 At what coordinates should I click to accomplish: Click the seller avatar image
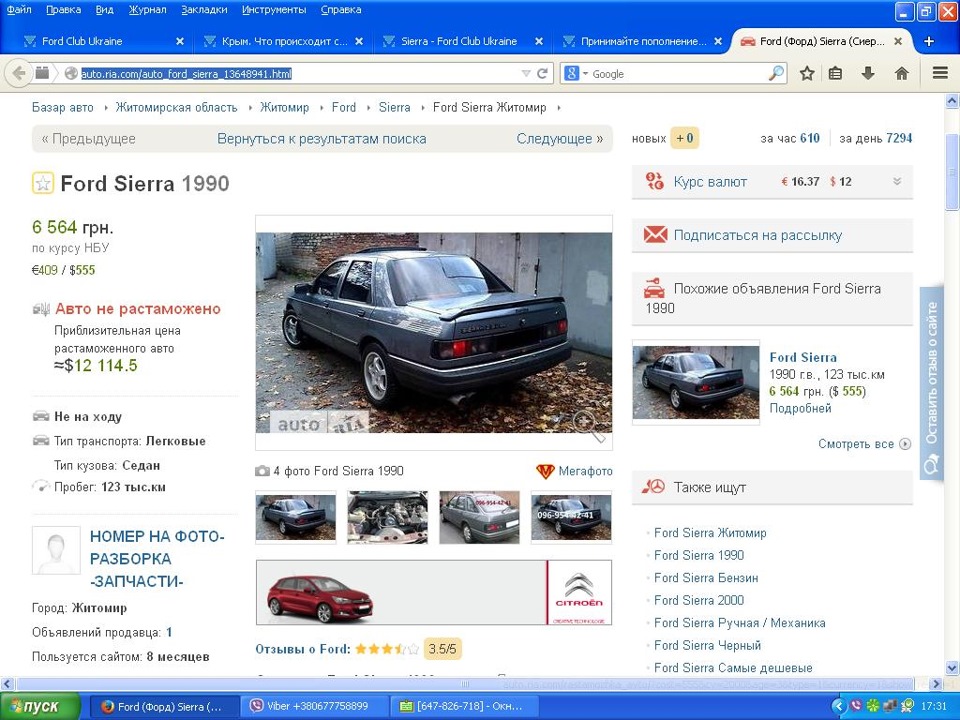(56, 550)
